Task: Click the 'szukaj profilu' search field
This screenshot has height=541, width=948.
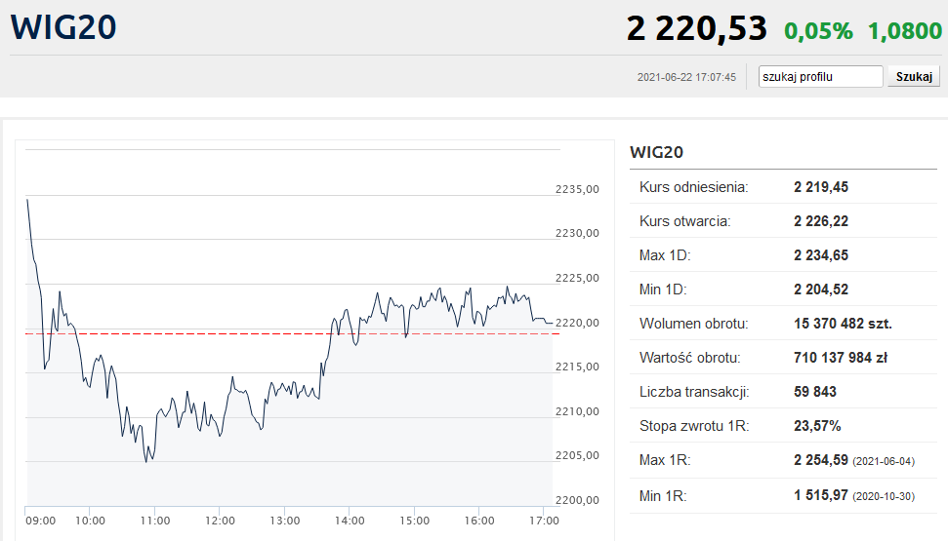Action: tap(820, 77)
